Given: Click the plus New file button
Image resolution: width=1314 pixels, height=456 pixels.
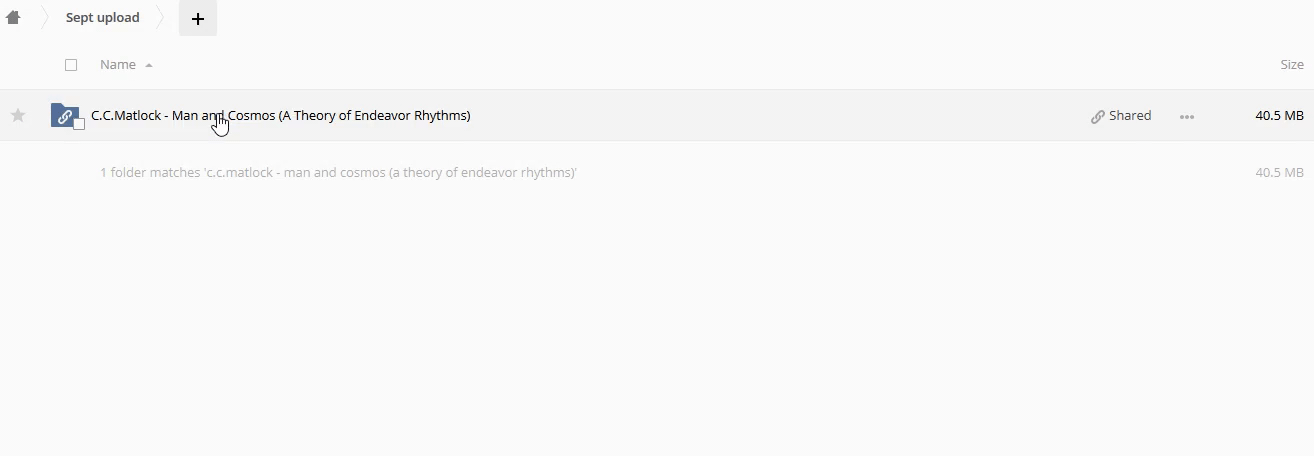Looking at the screenshot, I should (x=198, y=18).
